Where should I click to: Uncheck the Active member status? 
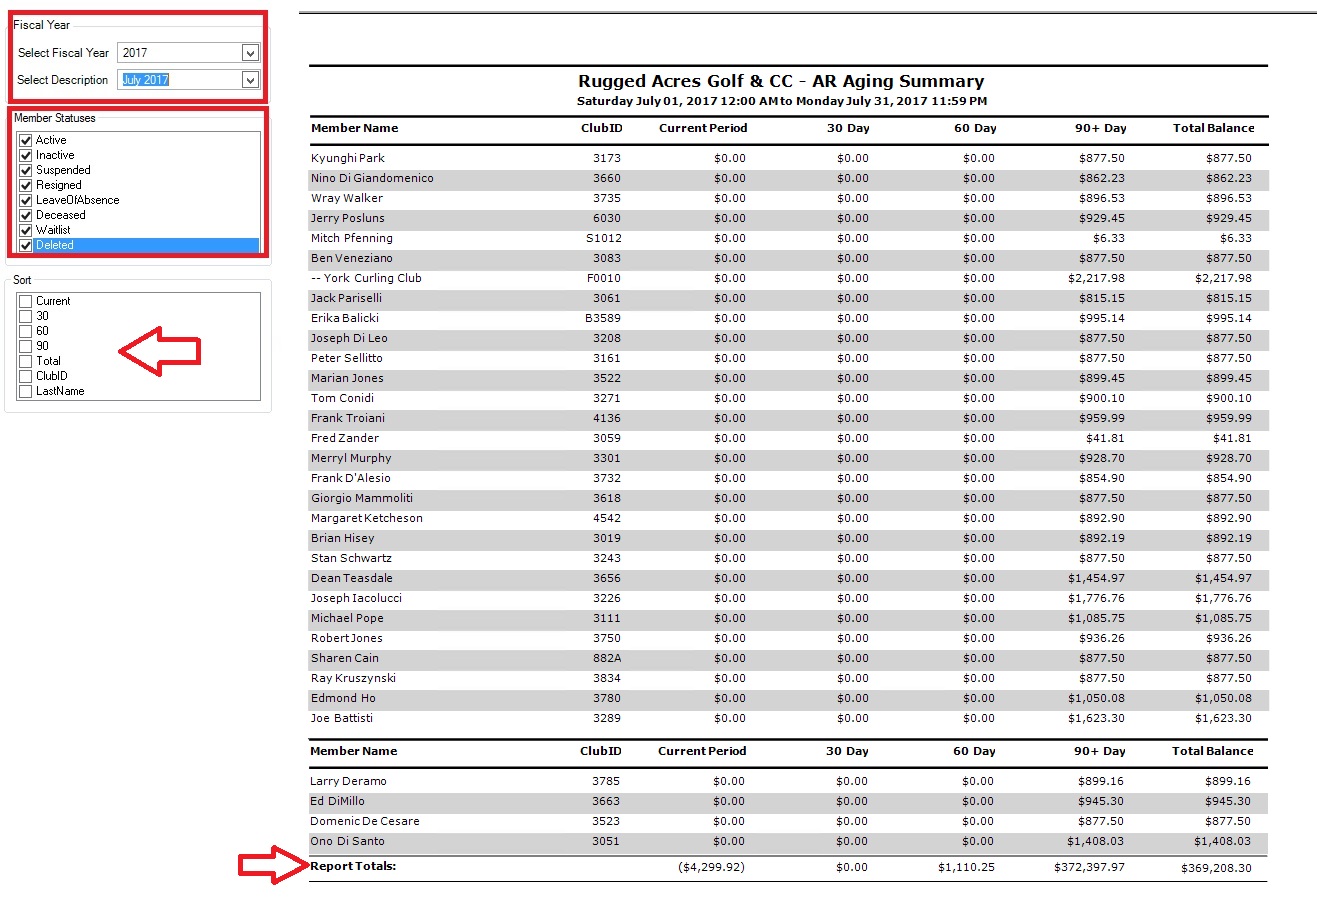point(26,141)
